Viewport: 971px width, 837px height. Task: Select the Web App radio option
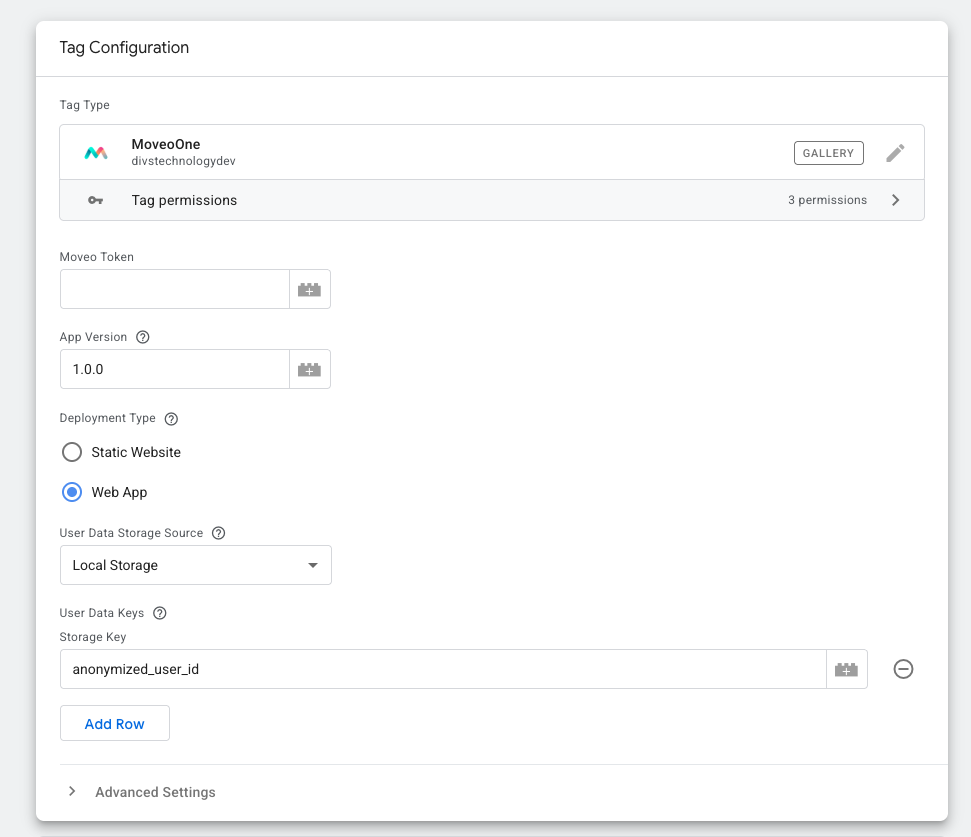(72, 492)
